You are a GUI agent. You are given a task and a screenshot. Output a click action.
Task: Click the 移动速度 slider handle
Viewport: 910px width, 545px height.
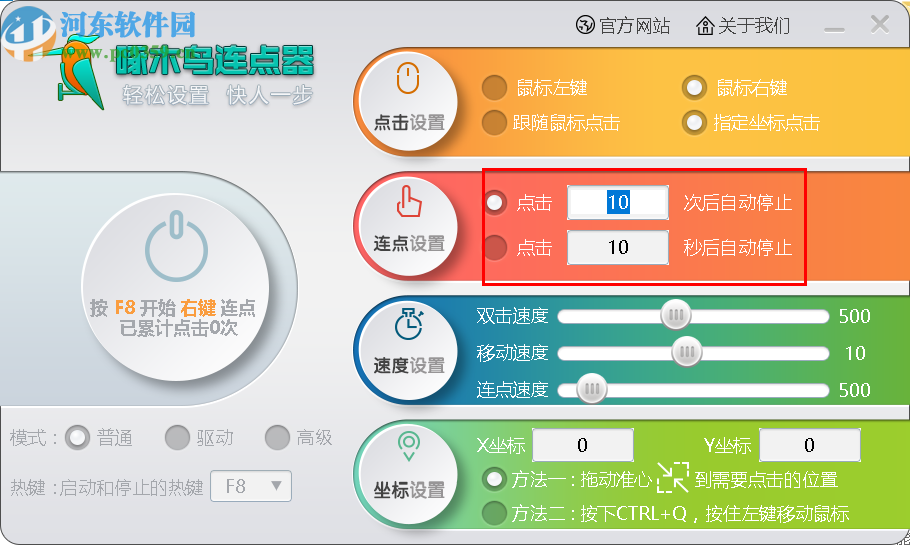point(687,352)
